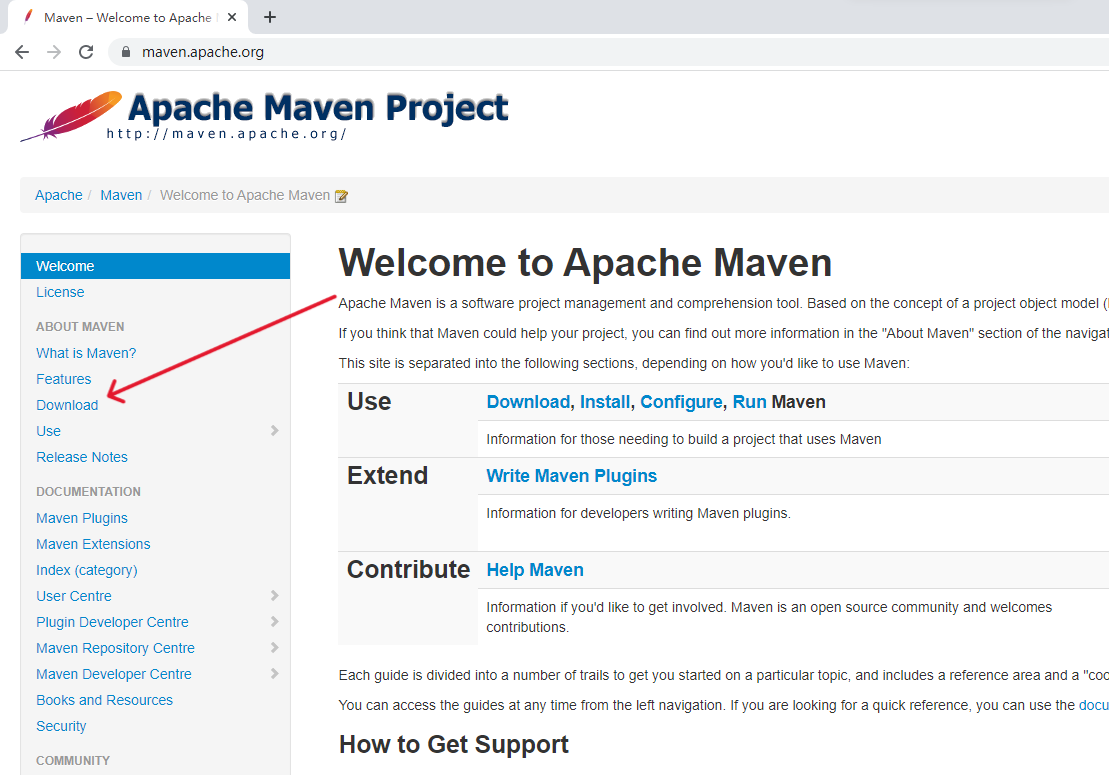This screenshot has width=1109, height=775.
Task: Open the Apache breadcrumb link
Action: 59,195
